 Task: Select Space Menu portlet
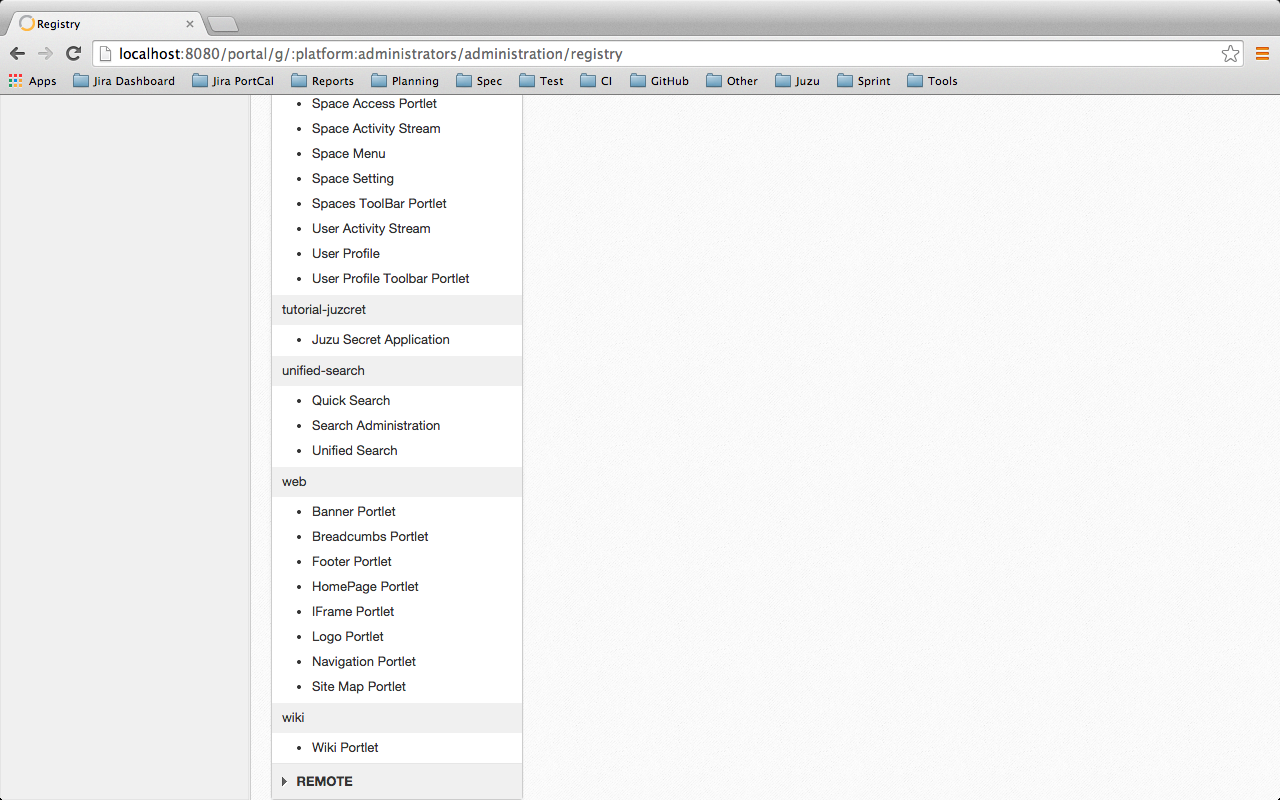[348, 154]
